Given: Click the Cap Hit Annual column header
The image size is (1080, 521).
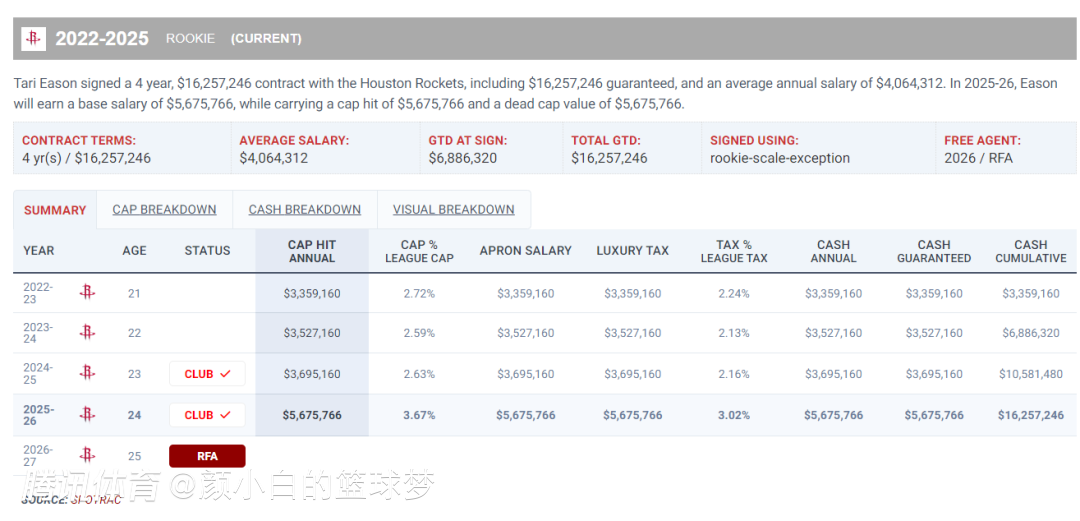Looking at the screenshot, I should [x=312, y=251].
